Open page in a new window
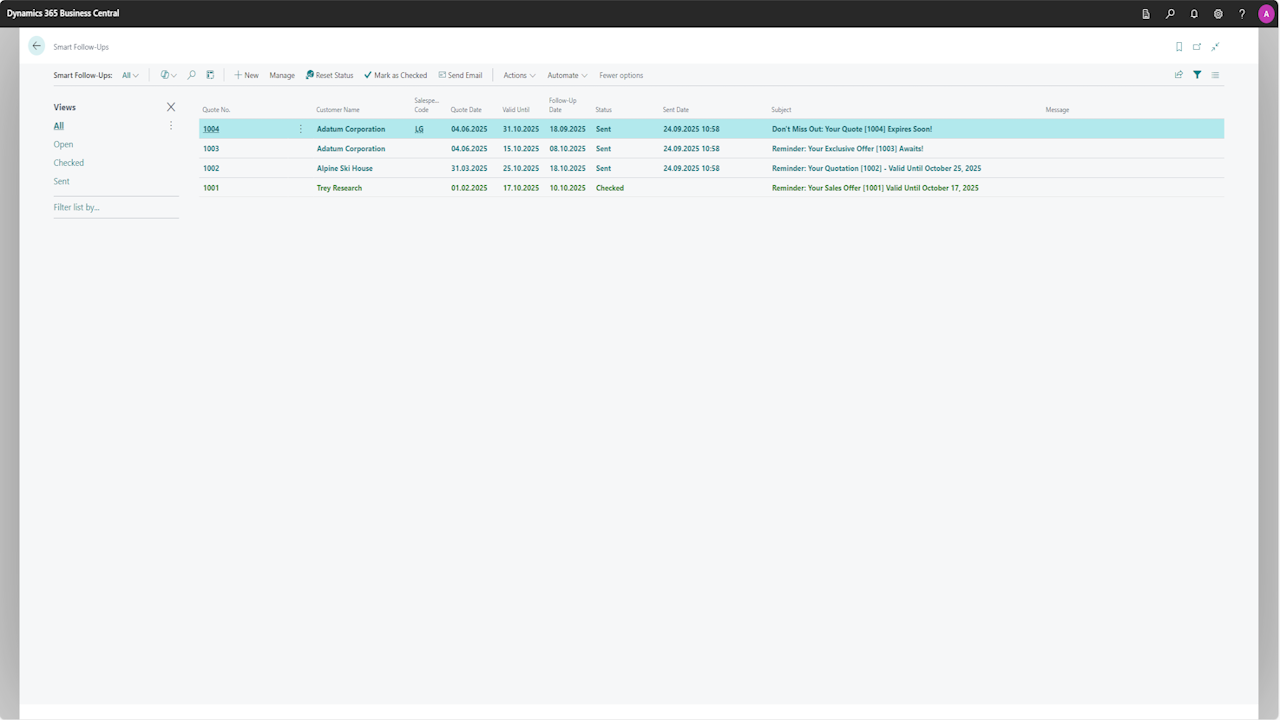Screen dimensions: 1280x720 pos(1197,47)
